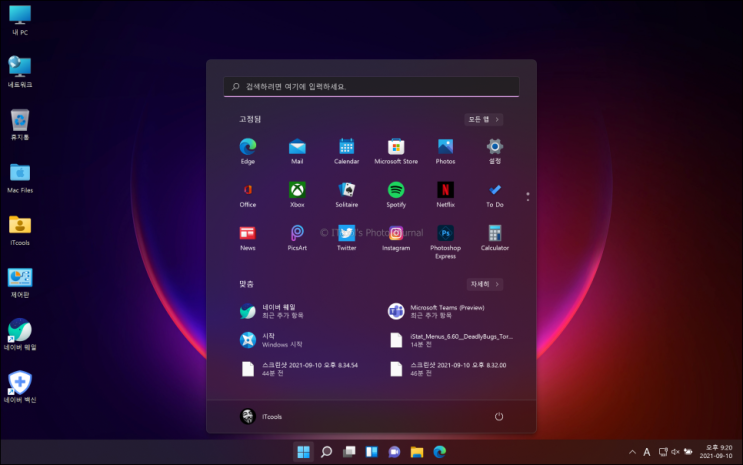Launch Instagram
Viewport: 743px width, 465px height.
pyautogui.click(x=396, y=237)
